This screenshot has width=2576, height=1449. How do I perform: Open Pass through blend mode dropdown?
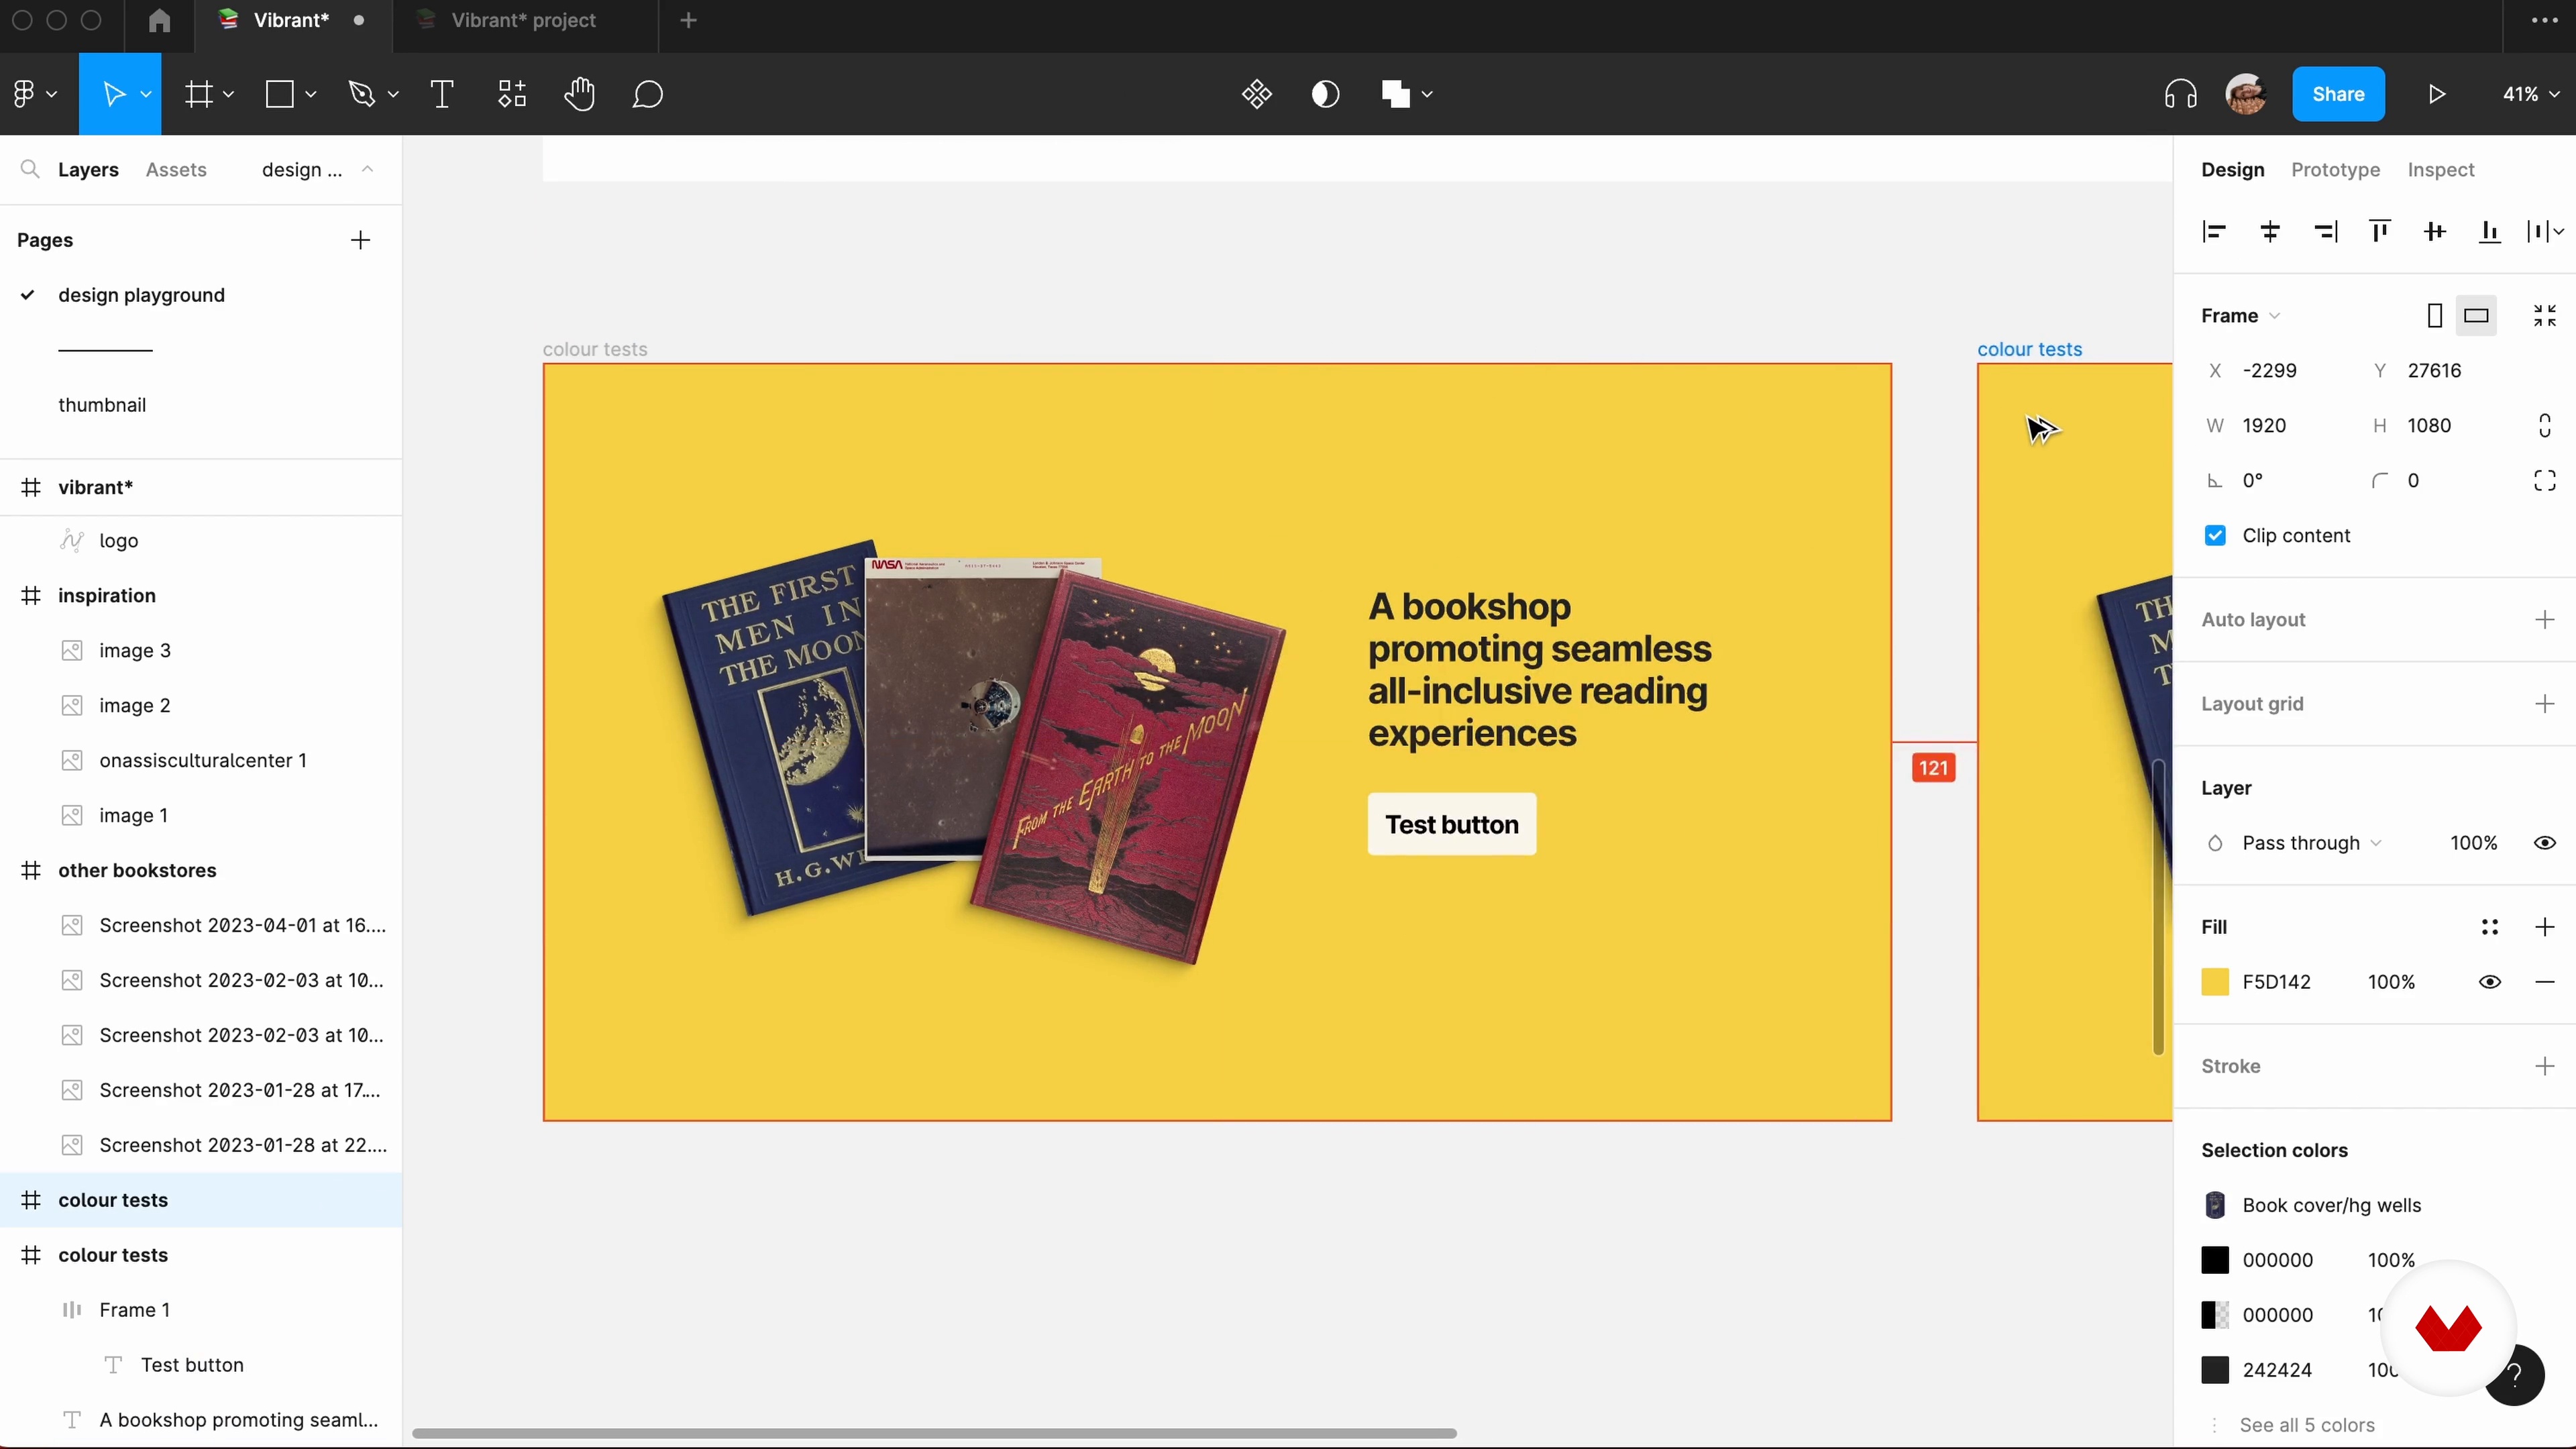pyautogui.click(x=2311, y=843)
